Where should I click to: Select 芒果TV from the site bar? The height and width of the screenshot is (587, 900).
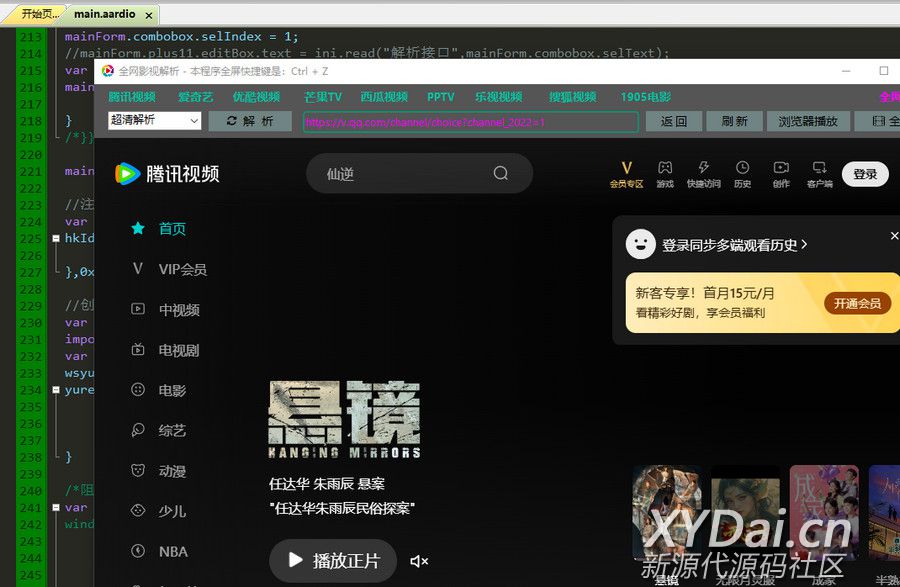point(323,97)
